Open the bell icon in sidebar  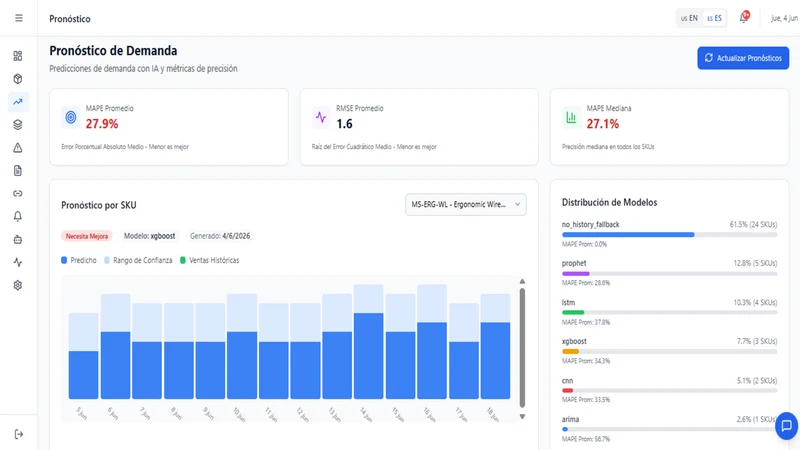tap(18, 217)
